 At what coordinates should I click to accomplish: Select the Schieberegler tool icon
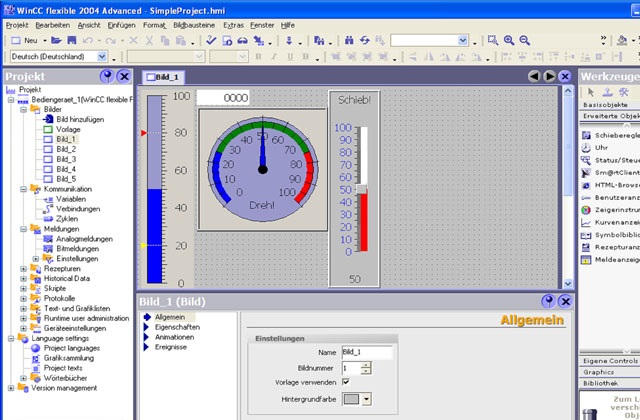coord(586,135)
